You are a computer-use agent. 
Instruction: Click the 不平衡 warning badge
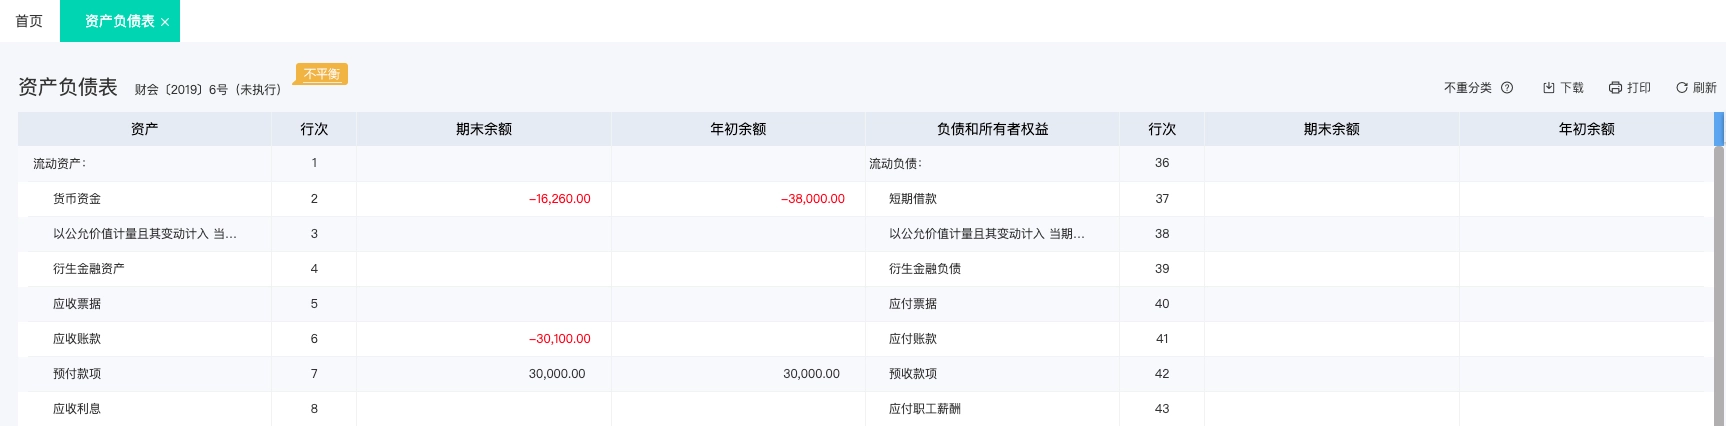point(322,74)
